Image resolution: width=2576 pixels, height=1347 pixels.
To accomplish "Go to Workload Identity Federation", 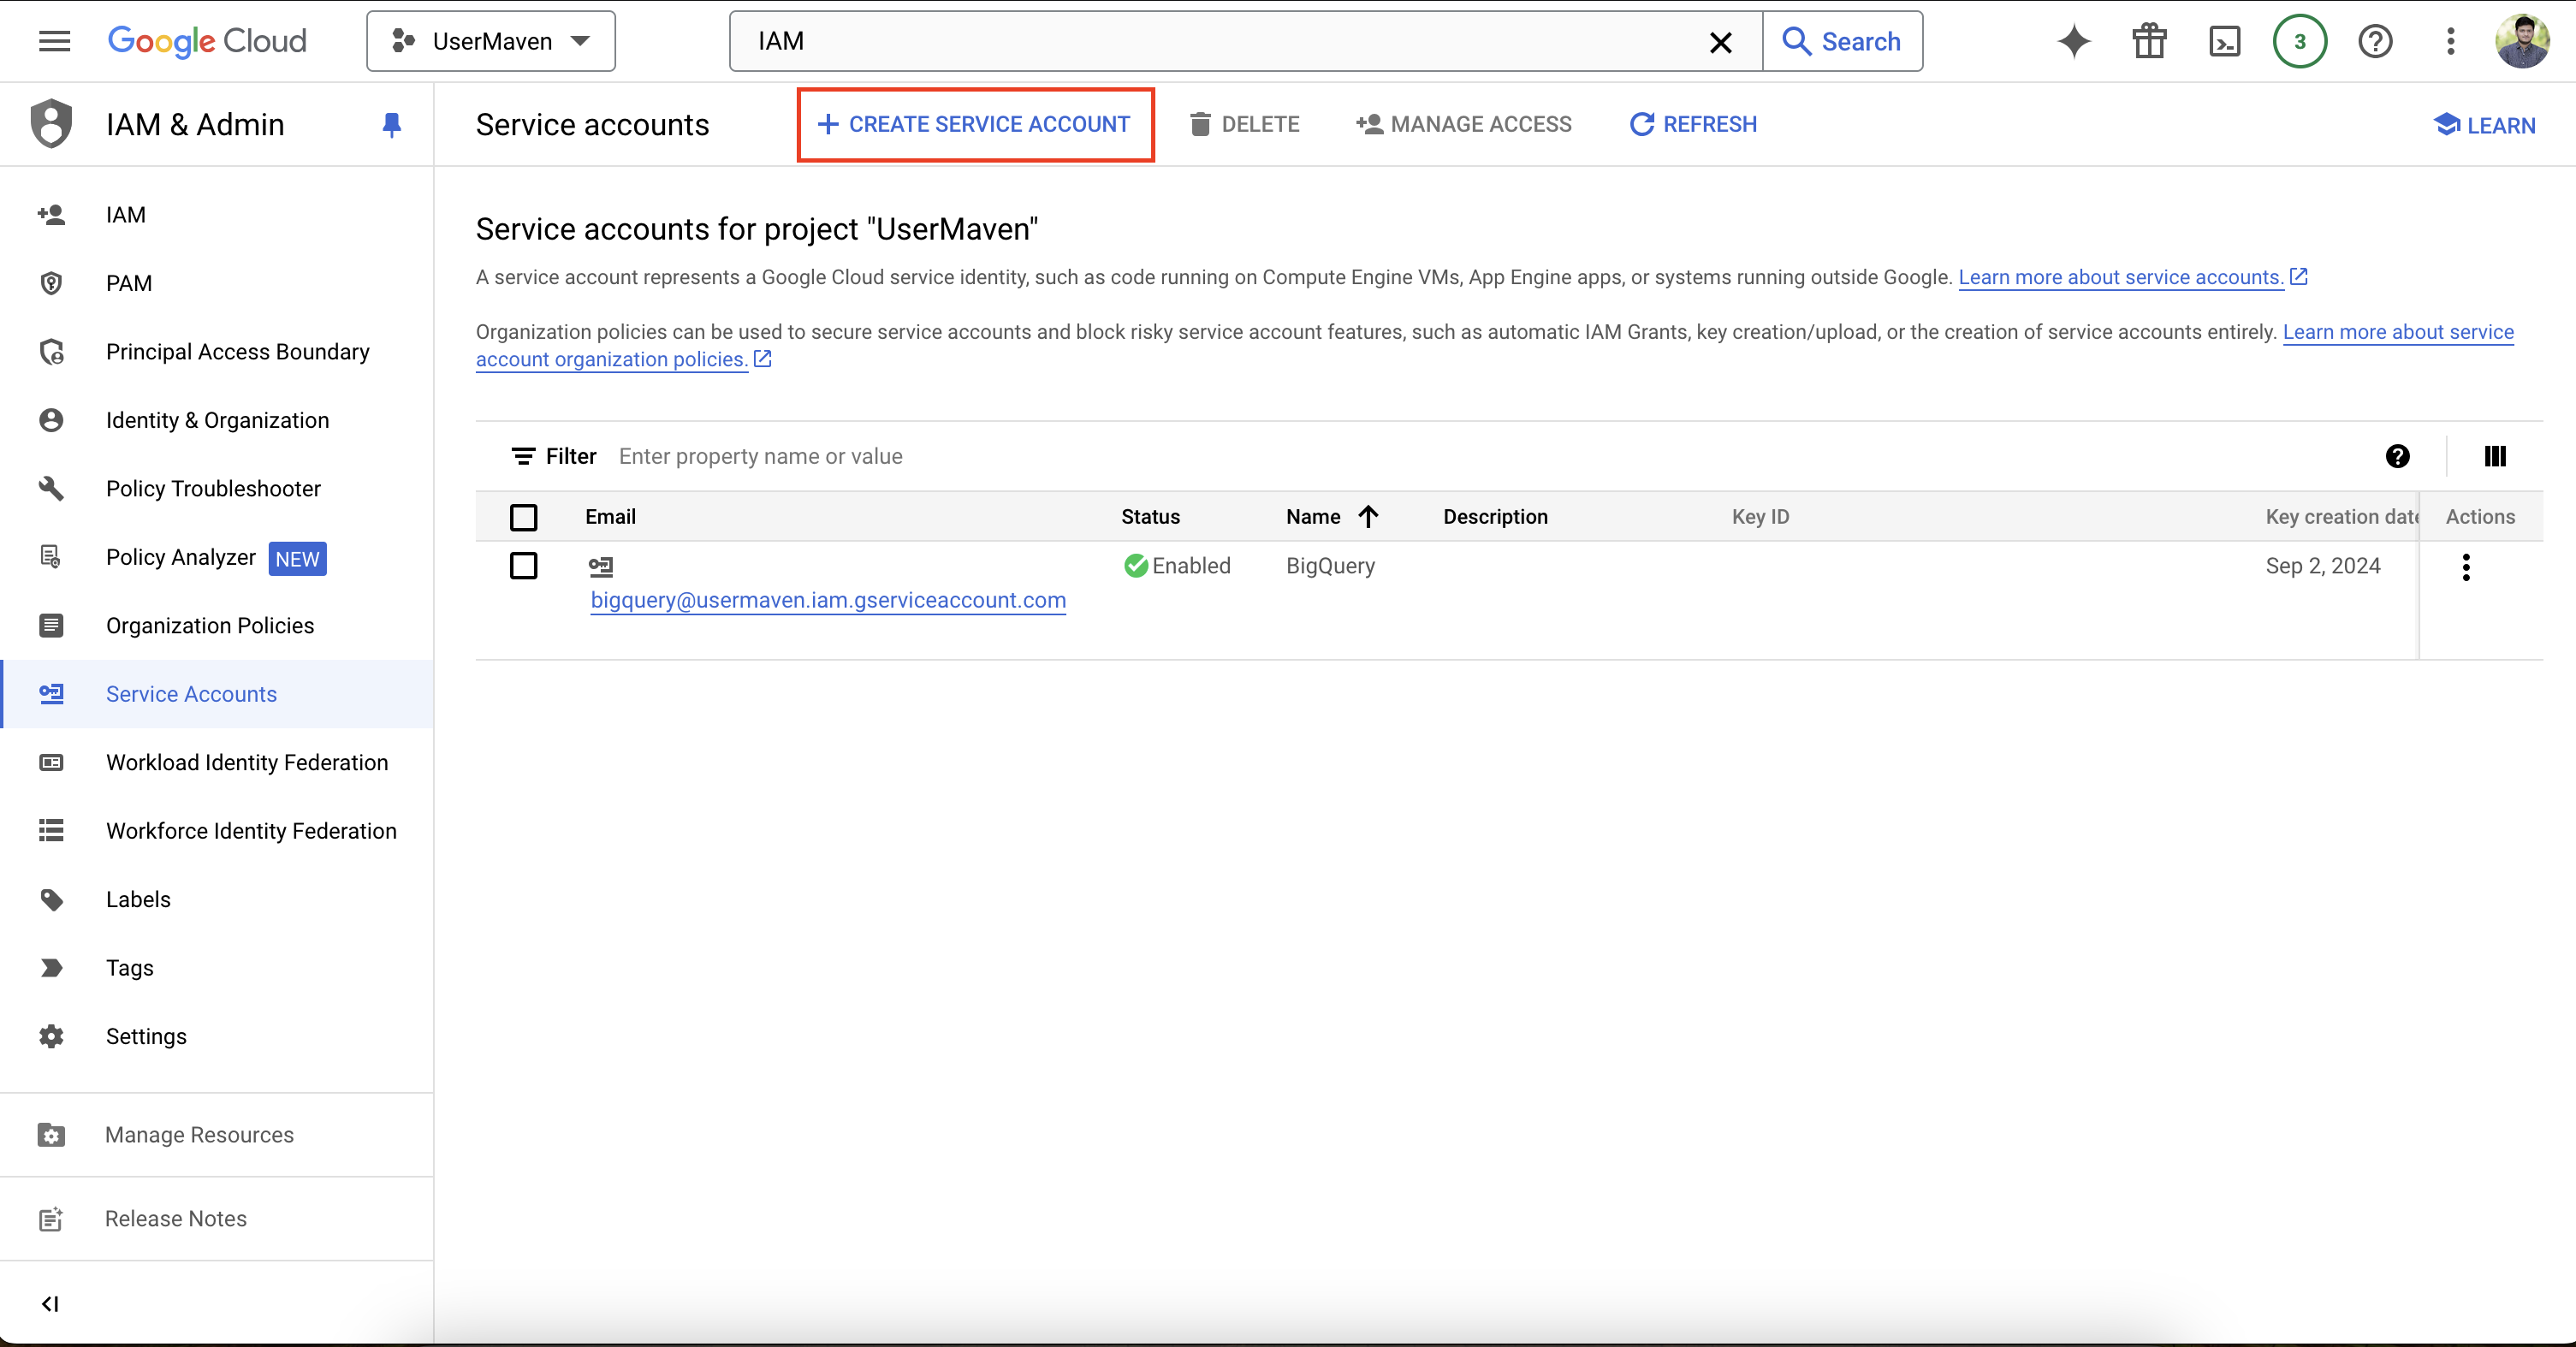I will 246,762.
